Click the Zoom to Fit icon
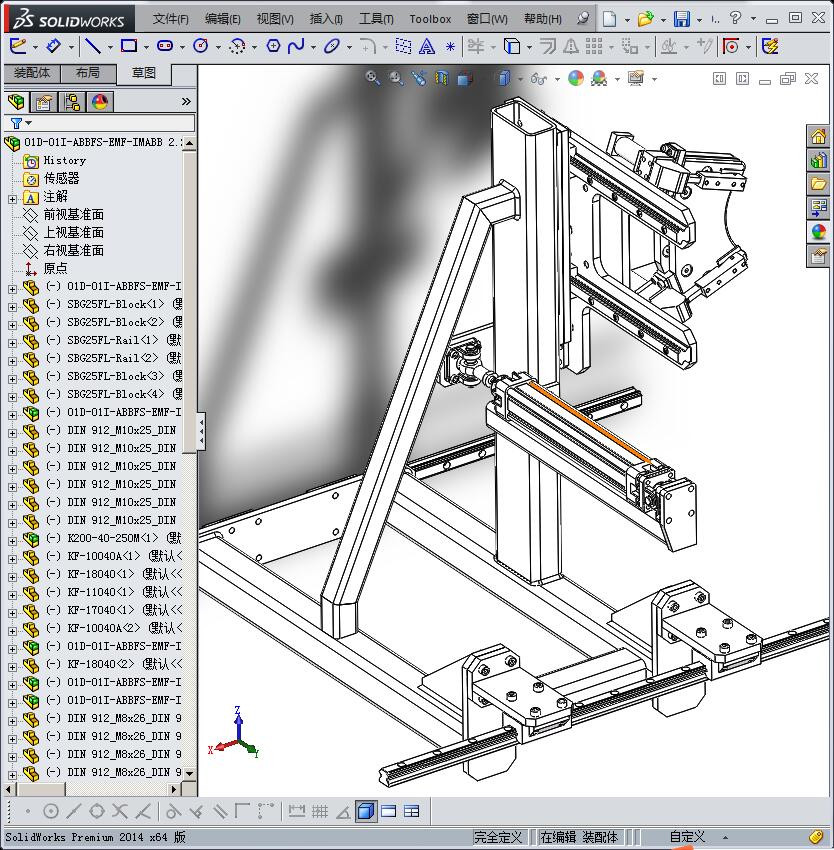The image size is (834, 850). (x=373, y=78)
